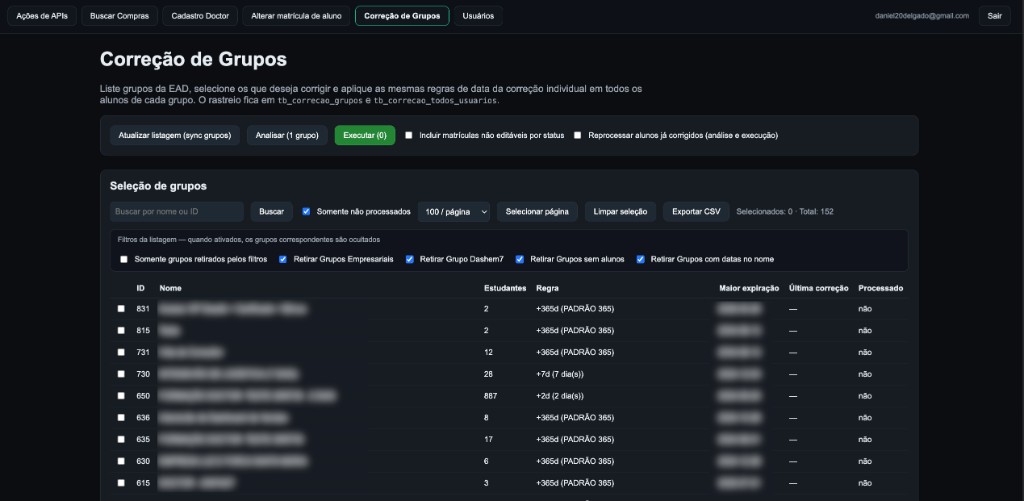This screenshot has width=1024, height=501.
Task: Click the Regra column header
Action: [x=547, y=288]
